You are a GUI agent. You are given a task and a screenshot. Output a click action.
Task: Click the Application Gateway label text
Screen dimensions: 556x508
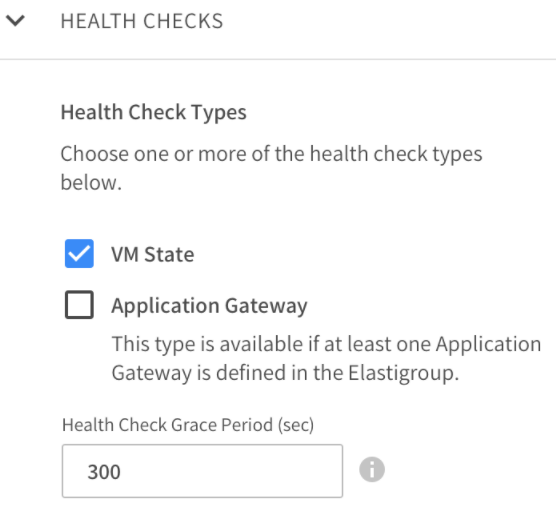209,306
